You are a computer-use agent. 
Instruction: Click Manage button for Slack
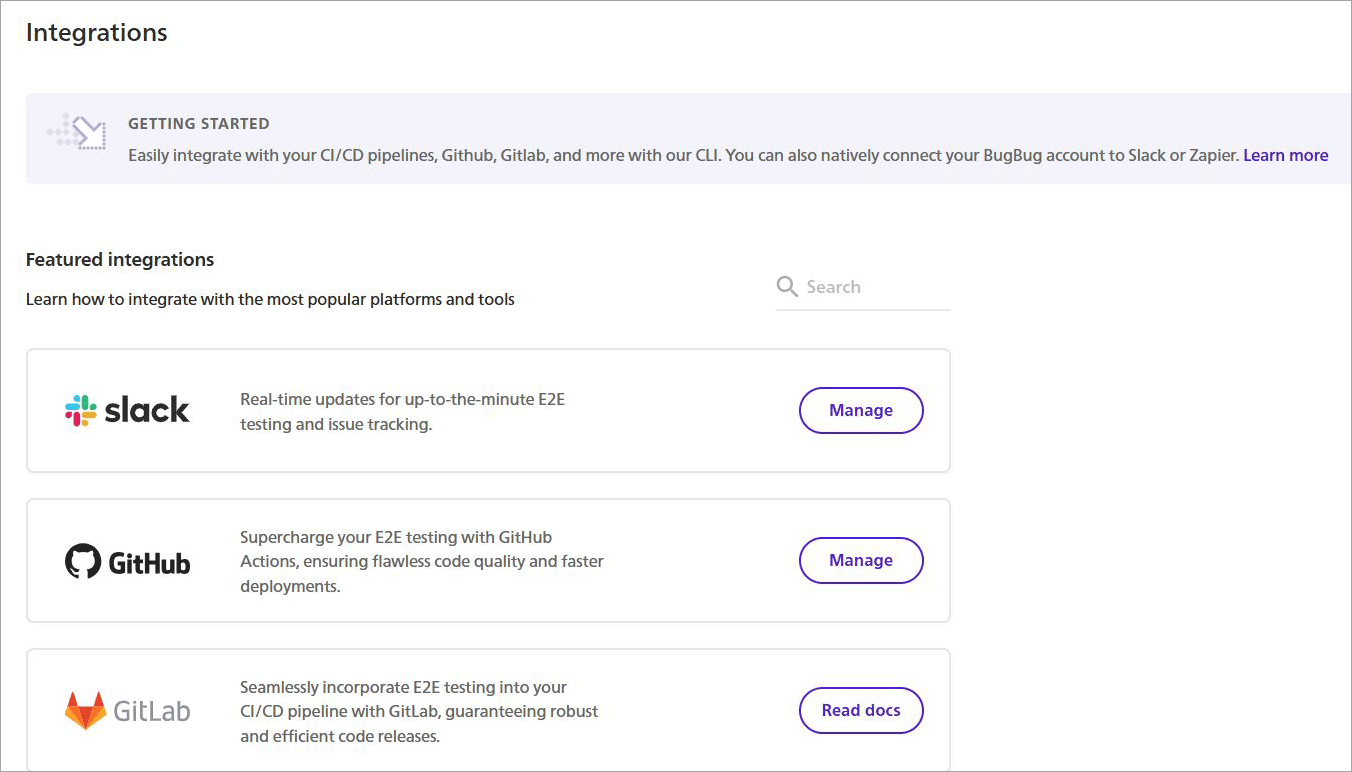[860, 410]
